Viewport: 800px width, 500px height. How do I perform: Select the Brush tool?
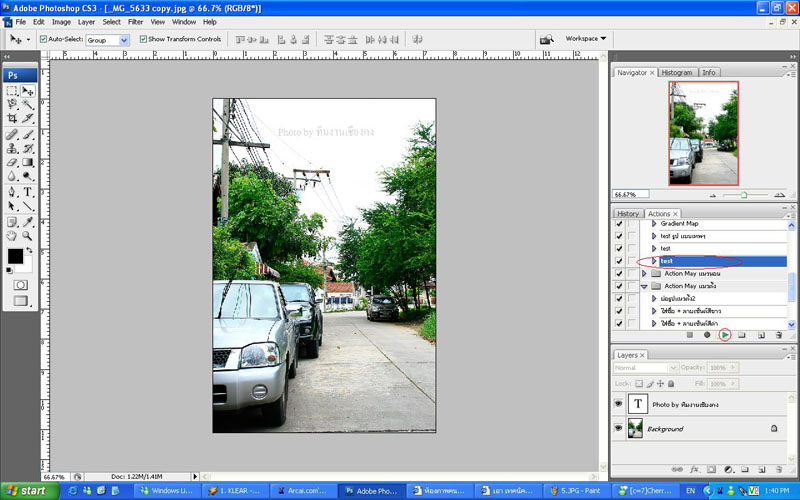pyautogui.click(x=28, y=135)
